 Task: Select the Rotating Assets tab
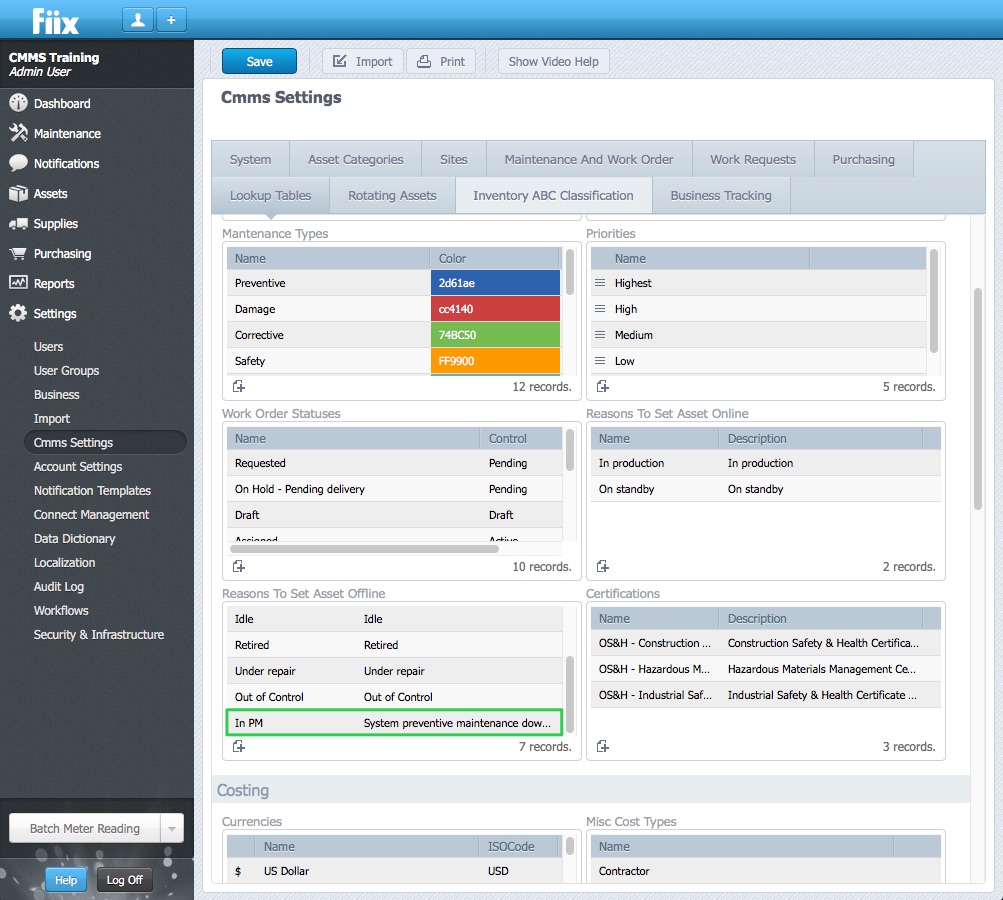pos(392,196)
